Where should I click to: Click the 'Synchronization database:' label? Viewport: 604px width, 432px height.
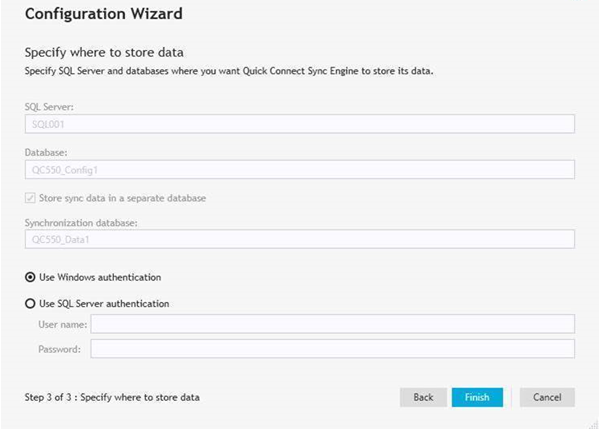[81, 223]
